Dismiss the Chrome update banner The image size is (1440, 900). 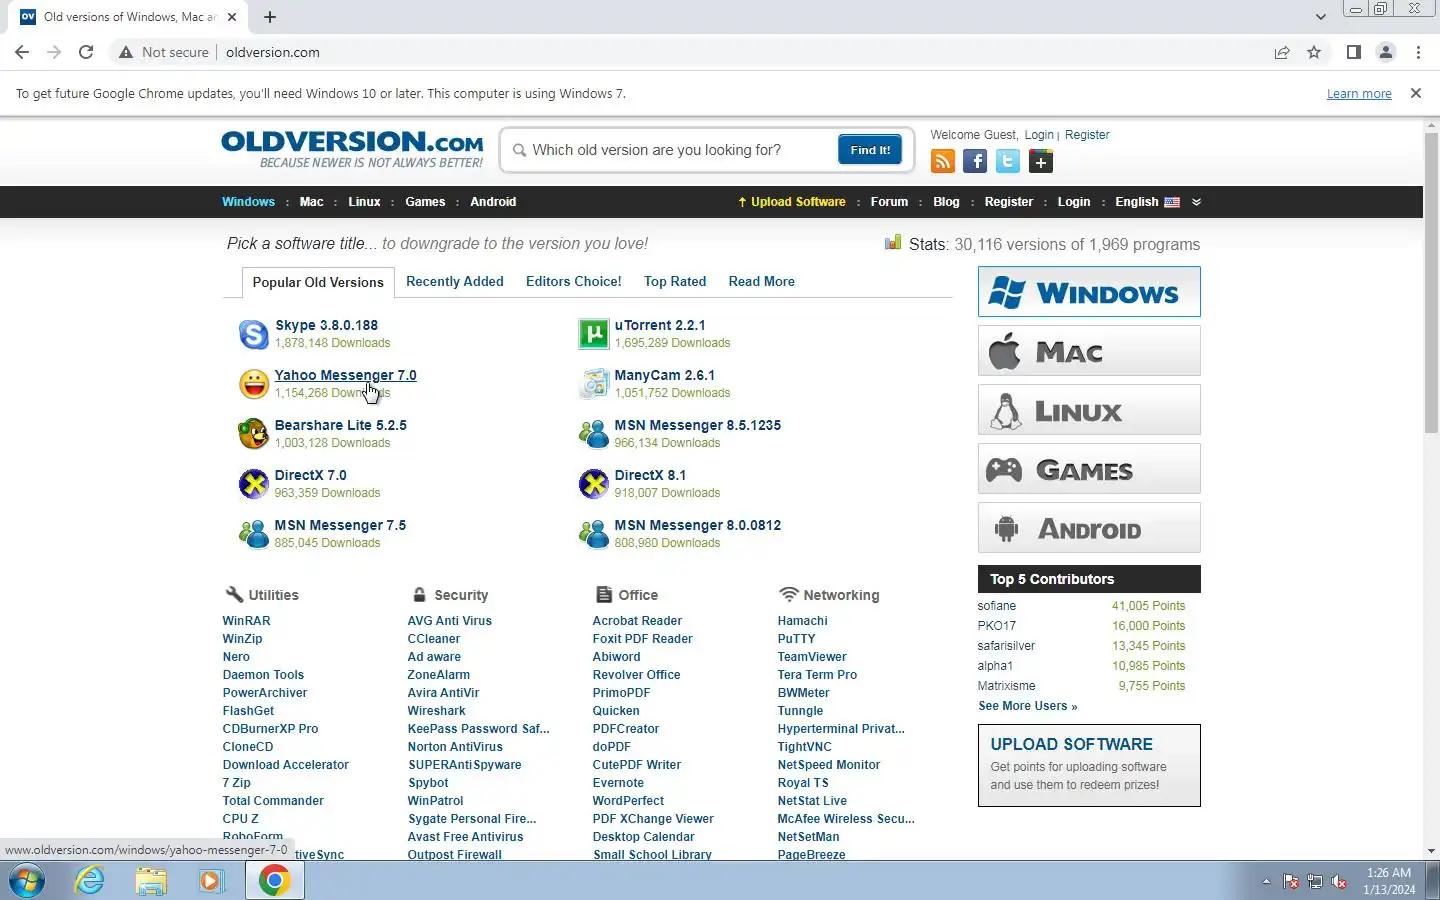[1415, 93]
